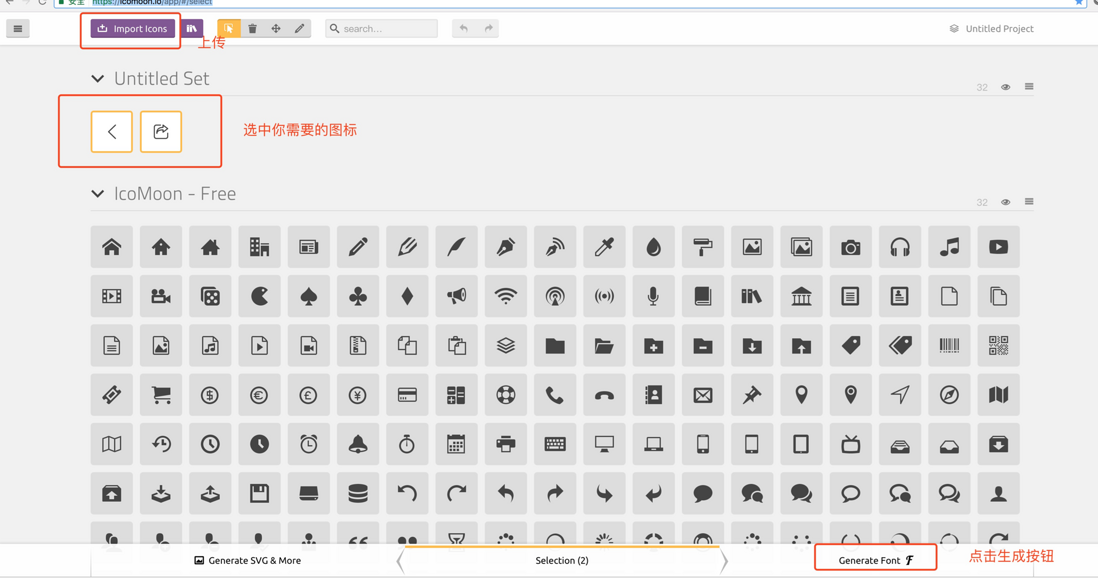Open the main hamburger menu
The width and height of the screenshot is (1098, 578).
[x=18, y=29]
